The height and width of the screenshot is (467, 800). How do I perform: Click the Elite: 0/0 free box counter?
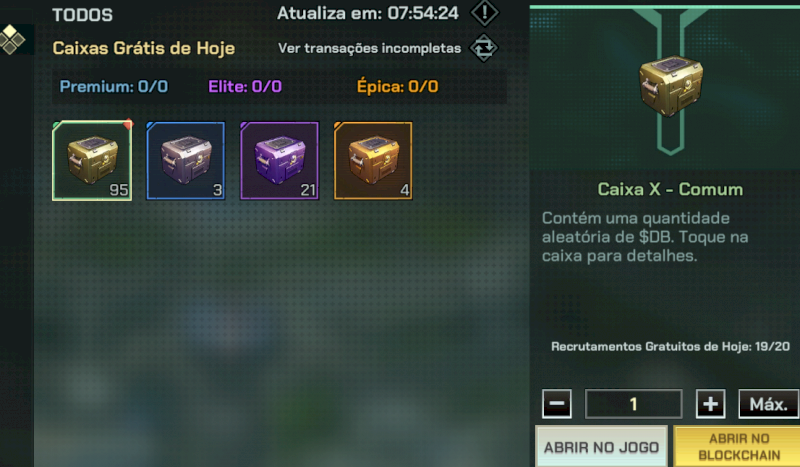[245, 86]
